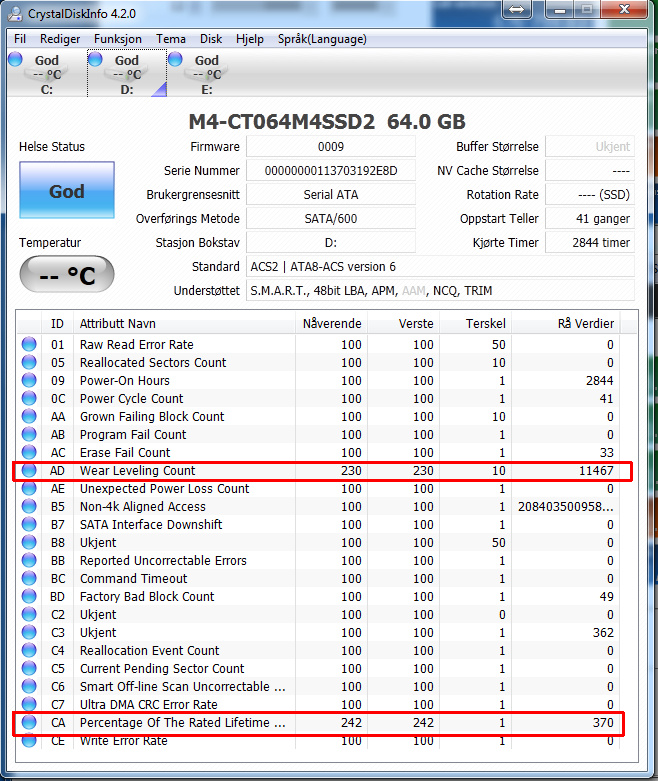Image resolution: width=658 pixels, height=781 pixels.
Task: Click status icon for row C3 Ukjent
Action: pyautogui.click(x=29, y=632)
